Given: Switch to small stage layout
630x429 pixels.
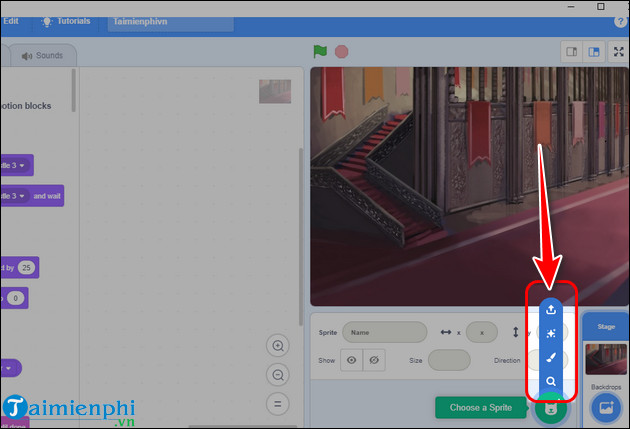Looking at the screenshot, I should pyautogui.click(x=572, y=52).
